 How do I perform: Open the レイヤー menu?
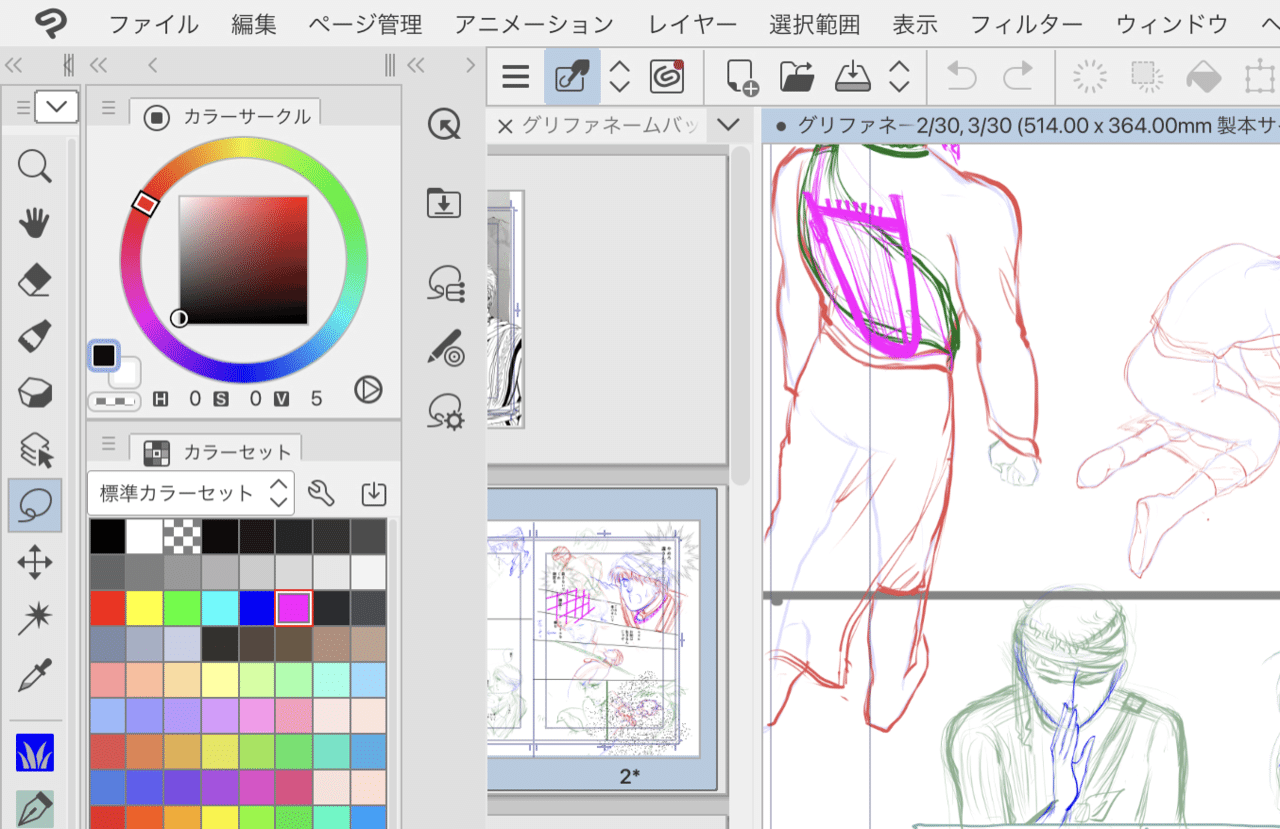(x=692, y=24)
